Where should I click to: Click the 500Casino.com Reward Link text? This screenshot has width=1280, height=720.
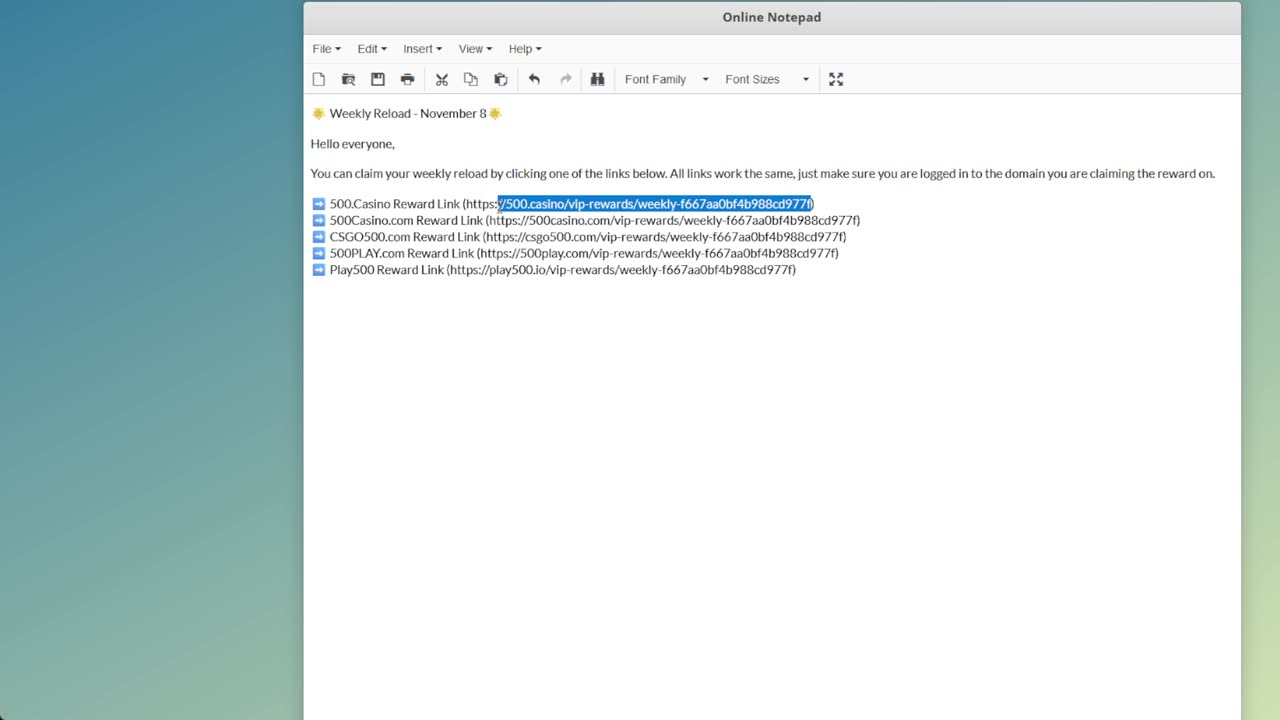(x=406, y=220)
